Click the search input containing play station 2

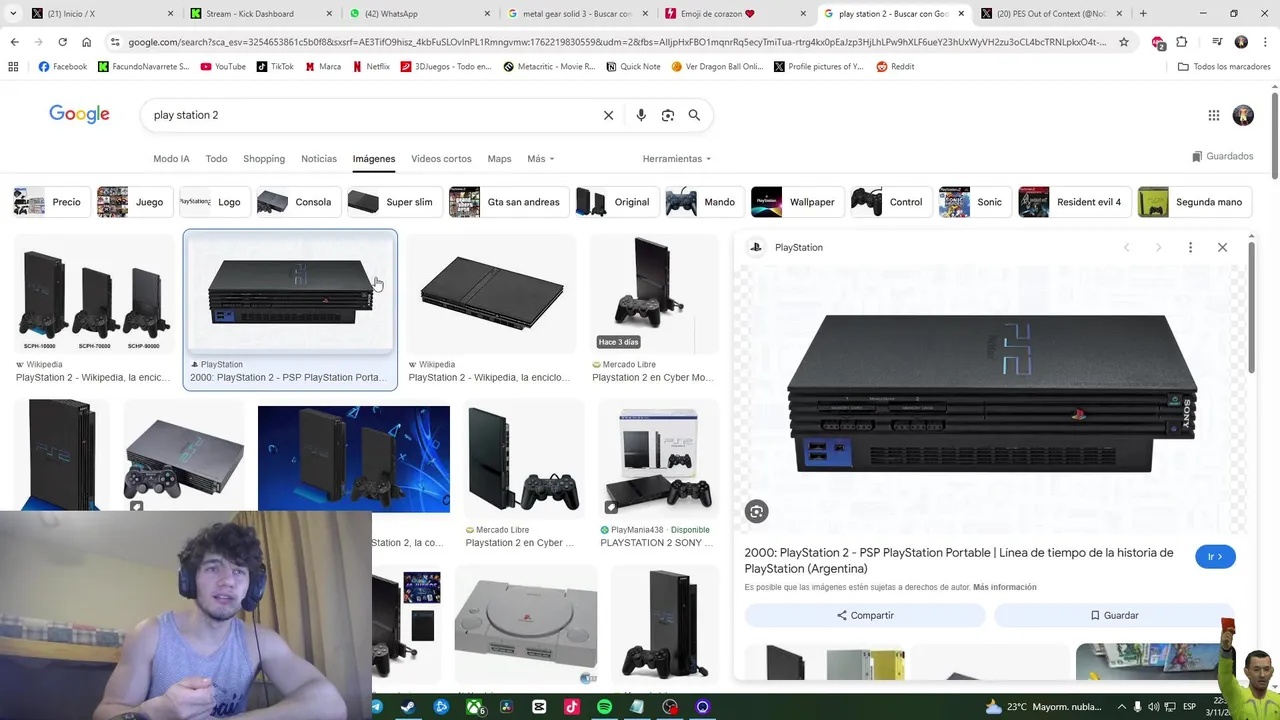pos(370,115)
